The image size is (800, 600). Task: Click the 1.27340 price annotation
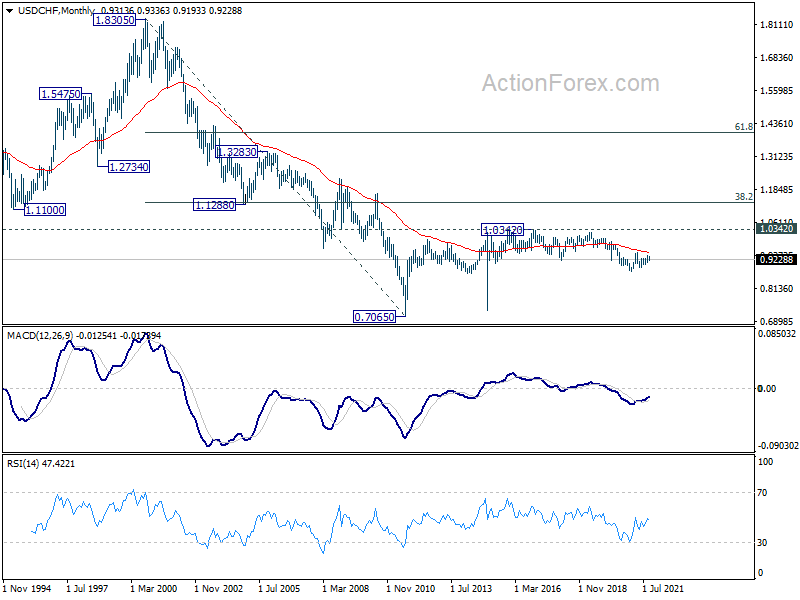129,166
